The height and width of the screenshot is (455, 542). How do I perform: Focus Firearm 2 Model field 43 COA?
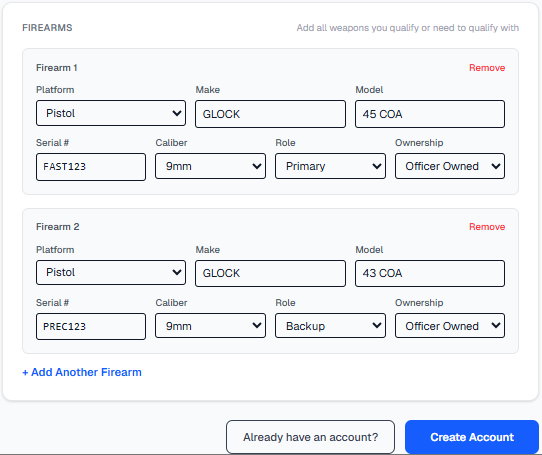point(430,273)
